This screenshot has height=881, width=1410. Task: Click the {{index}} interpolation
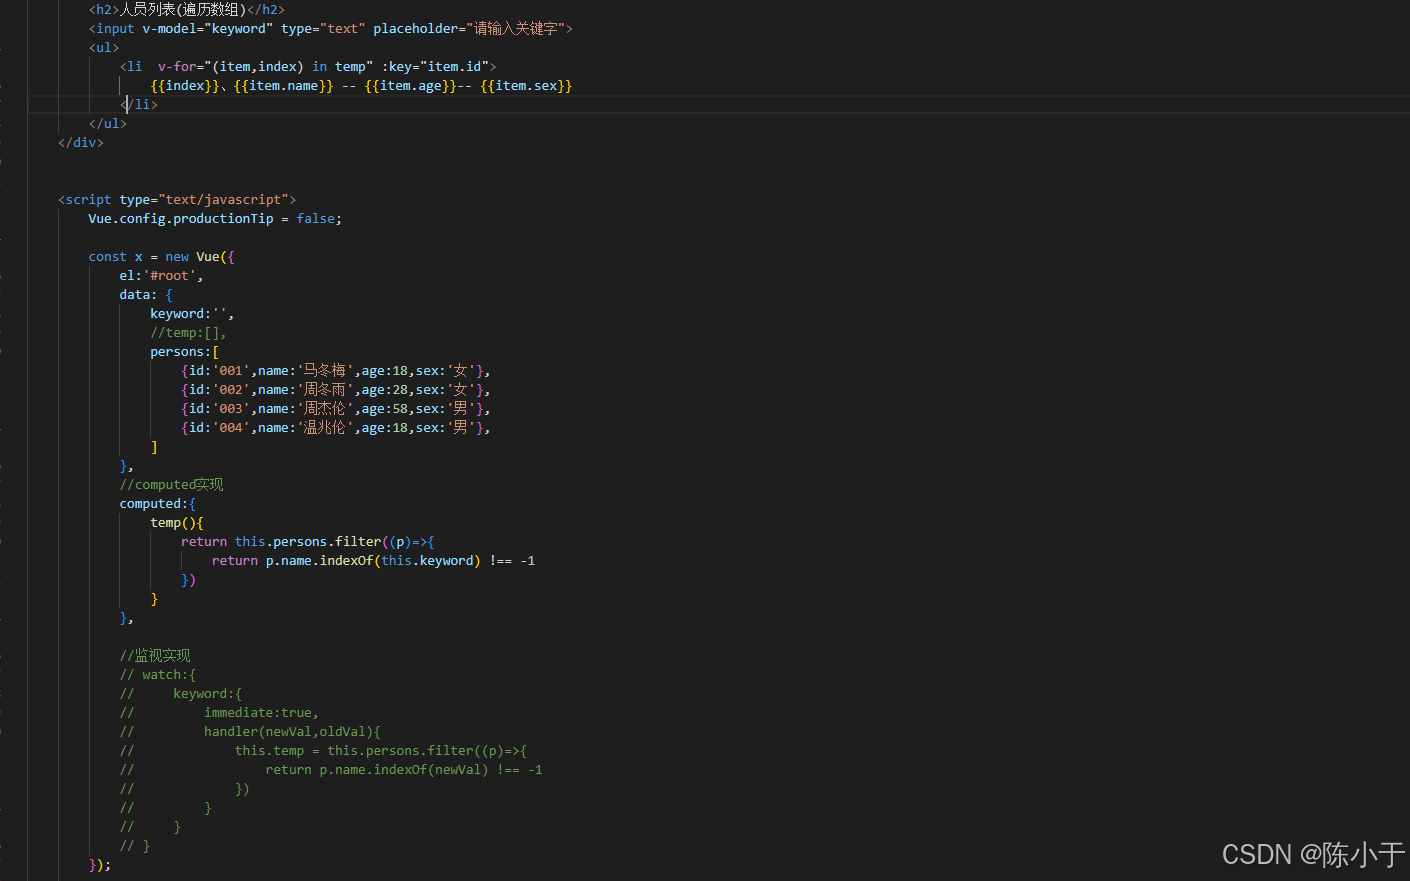[x=185, y=85]
